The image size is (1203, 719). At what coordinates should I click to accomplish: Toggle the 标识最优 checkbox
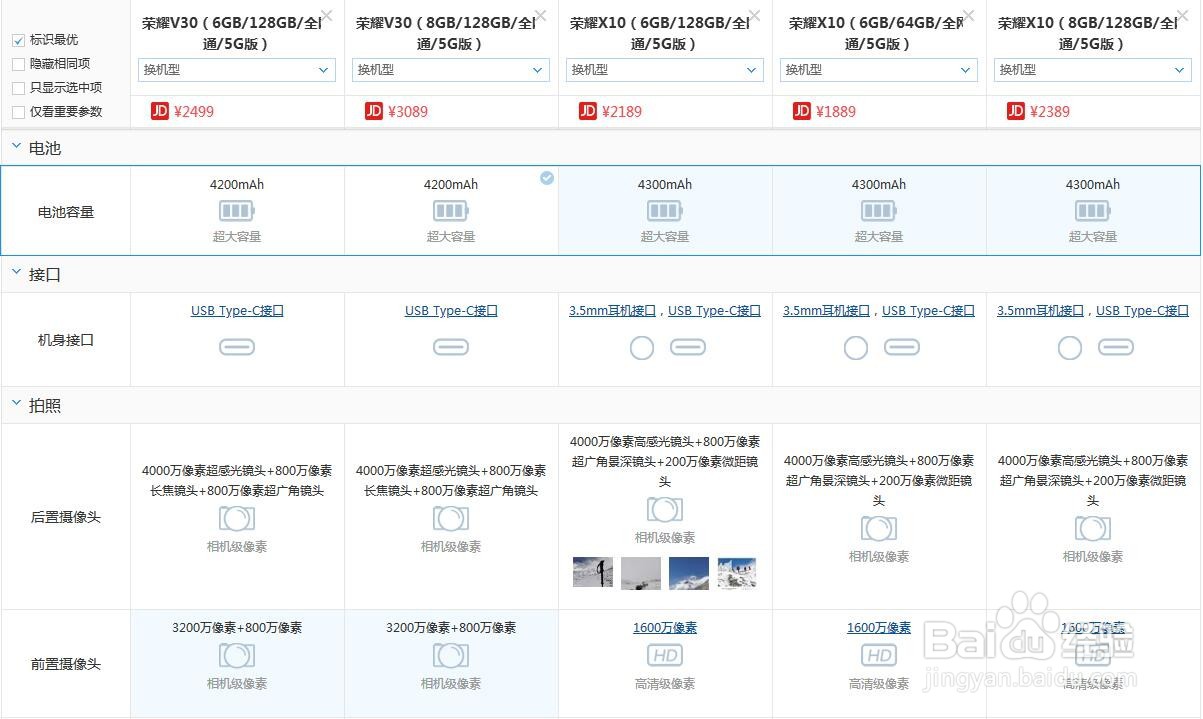tap(18, 40)
